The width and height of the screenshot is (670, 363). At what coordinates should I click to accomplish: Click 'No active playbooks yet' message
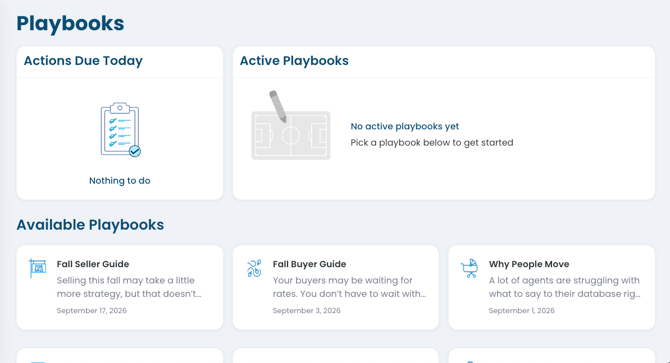(405, 126)
